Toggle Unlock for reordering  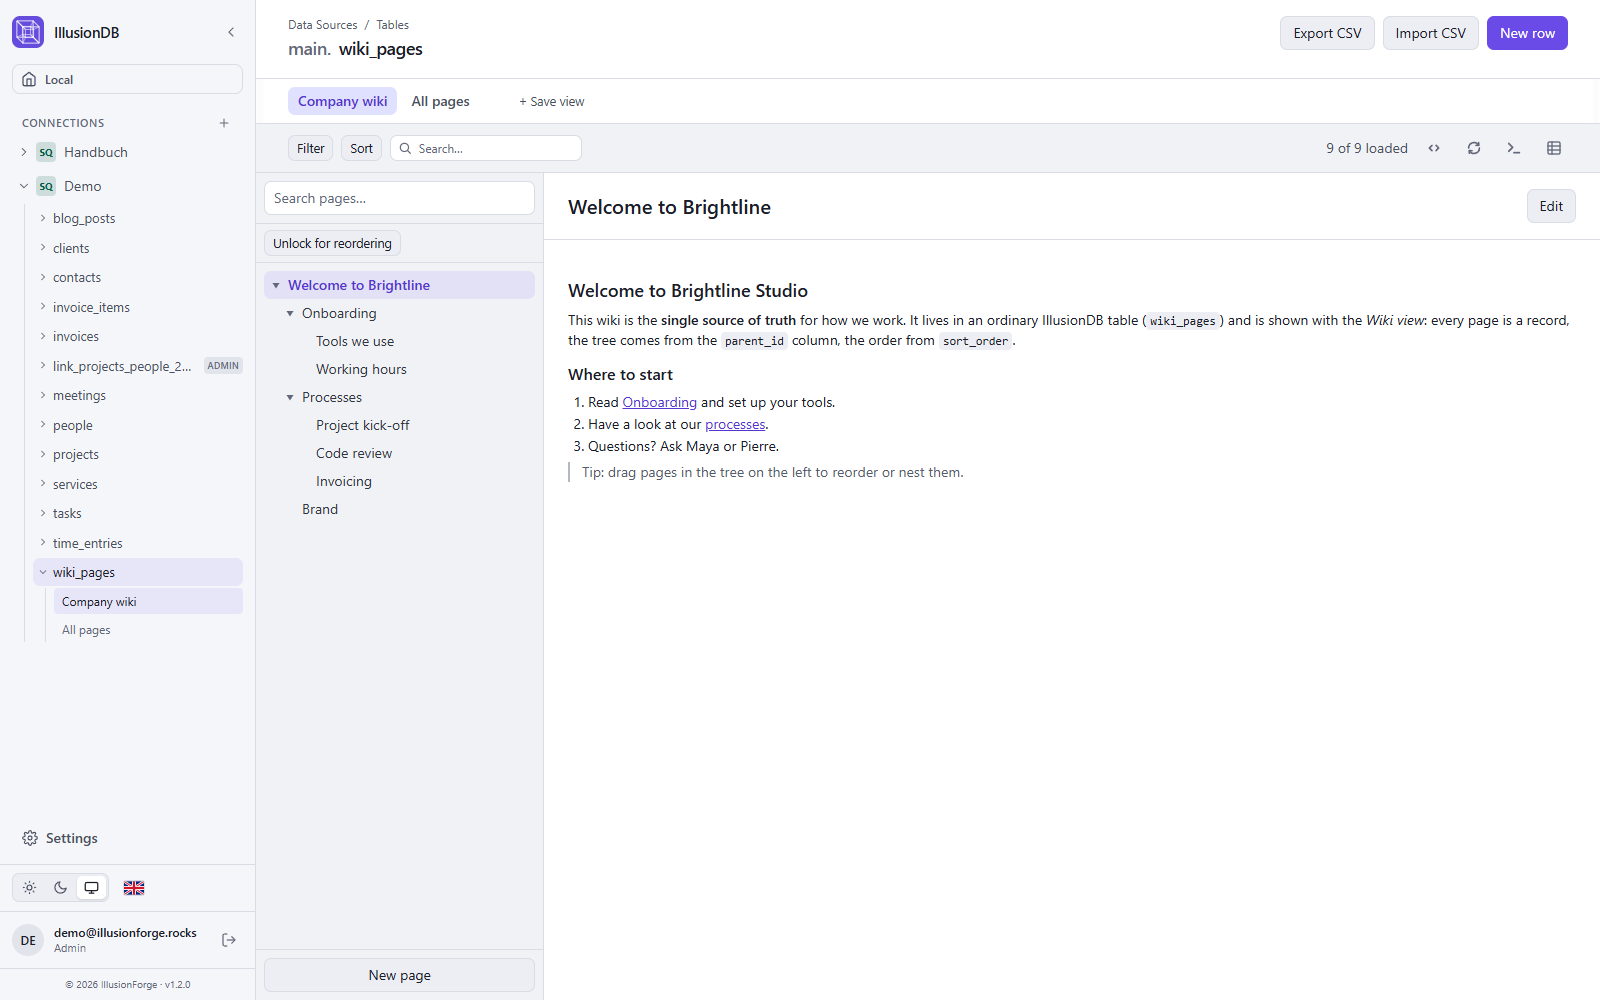tap(333, 243)
